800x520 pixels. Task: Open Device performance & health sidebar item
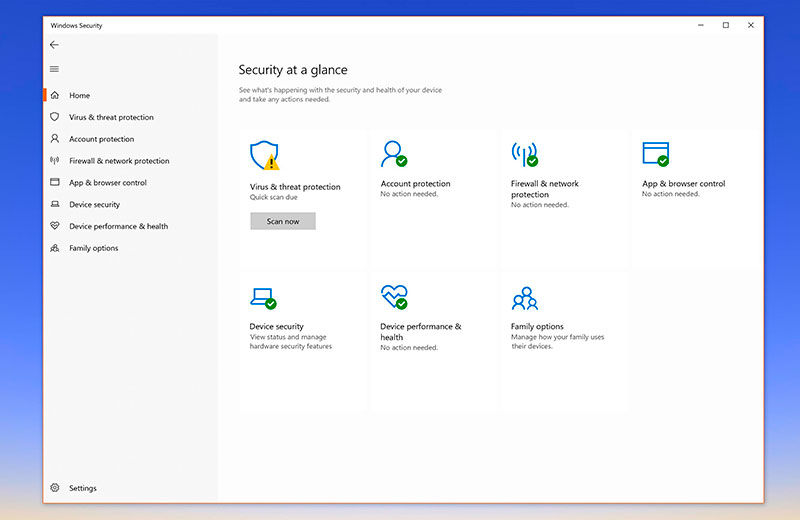click(117, 226)
